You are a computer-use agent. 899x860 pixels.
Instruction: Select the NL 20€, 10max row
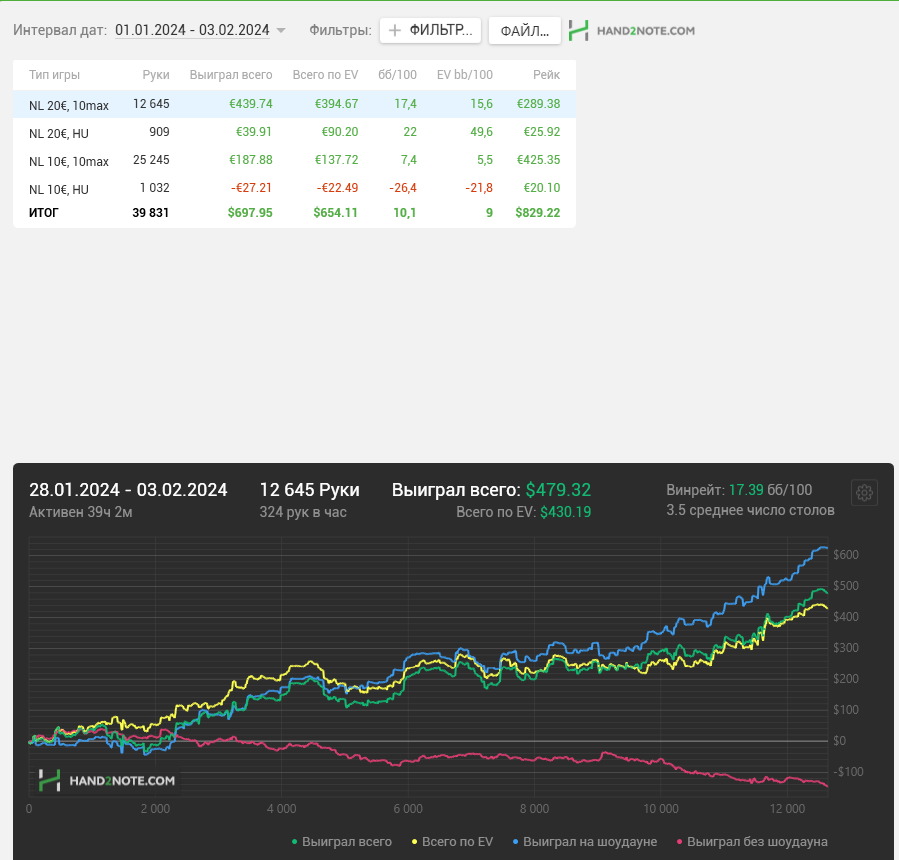(x=294, y=104)
